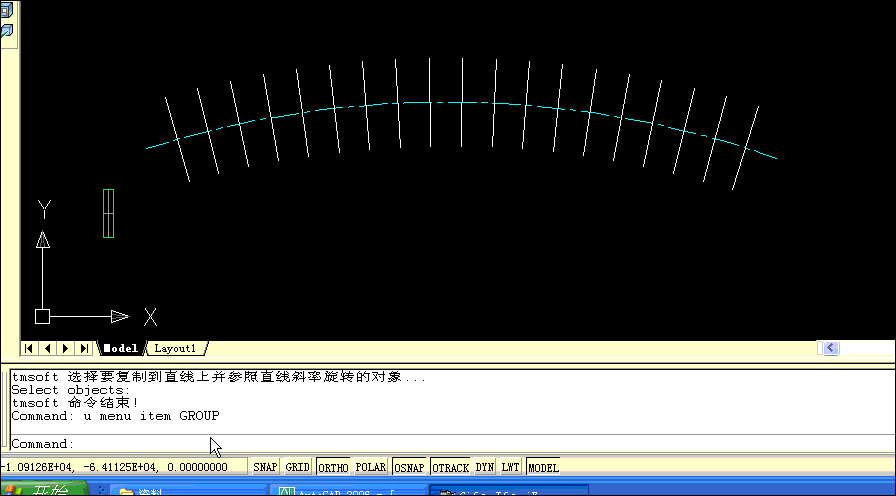Toggle GRID display in status bar
Image resolution: width=896 pixels, height=496 pixels.
click(x=297, y=467)
